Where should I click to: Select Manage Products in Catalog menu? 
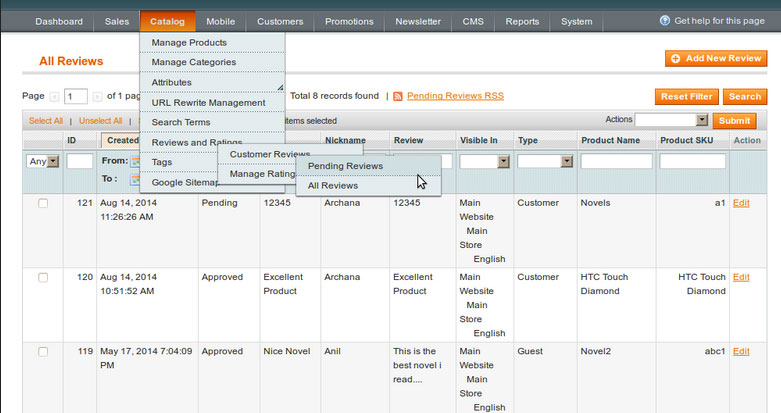[x=189, y=43]
